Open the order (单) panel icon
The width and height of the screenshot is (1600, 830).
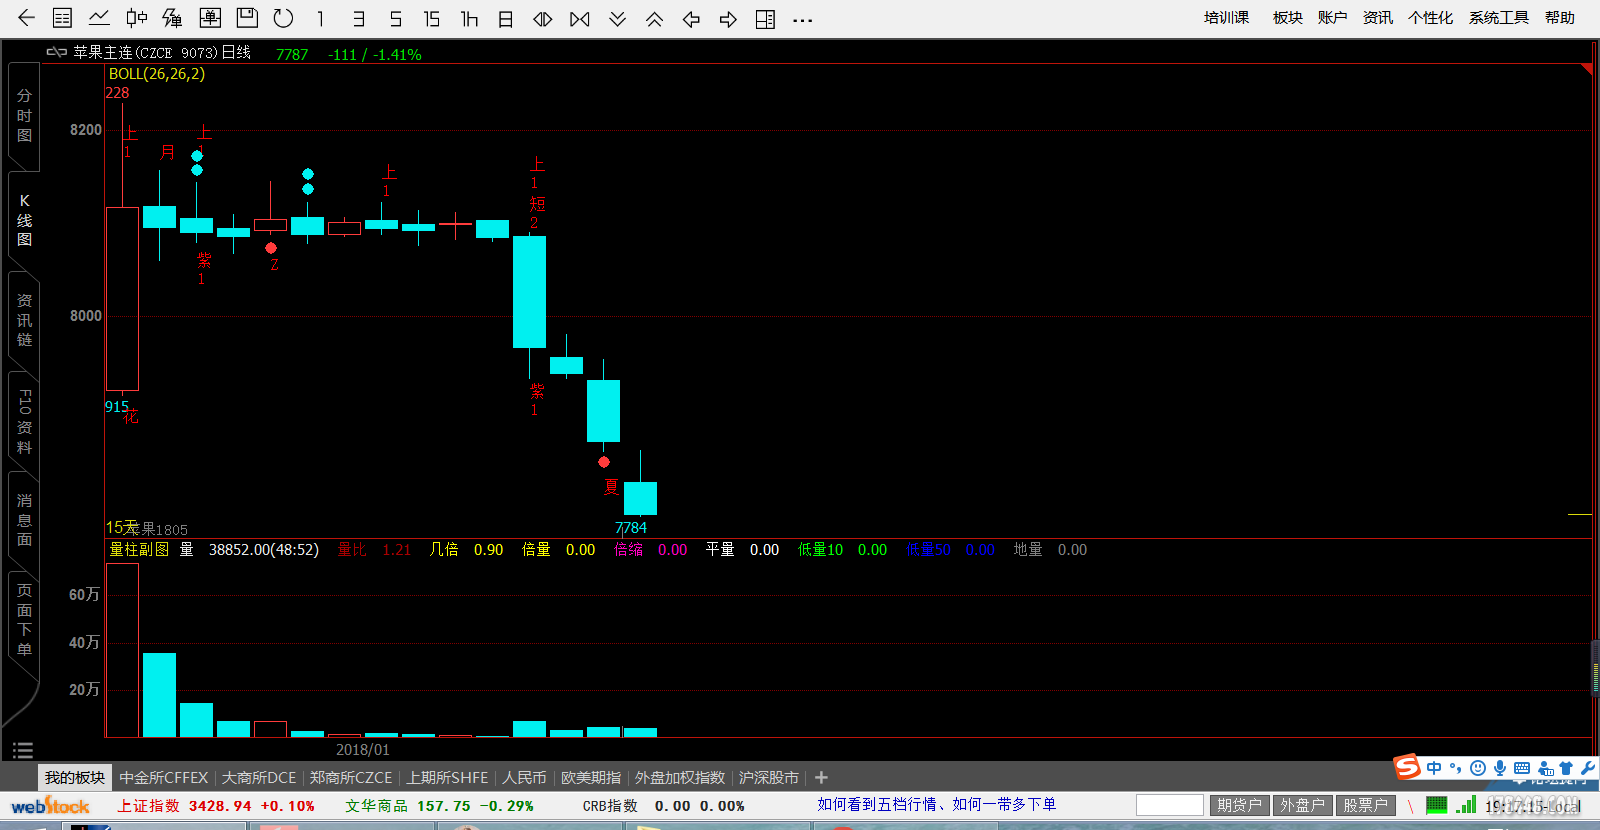[x=210, y=18]
